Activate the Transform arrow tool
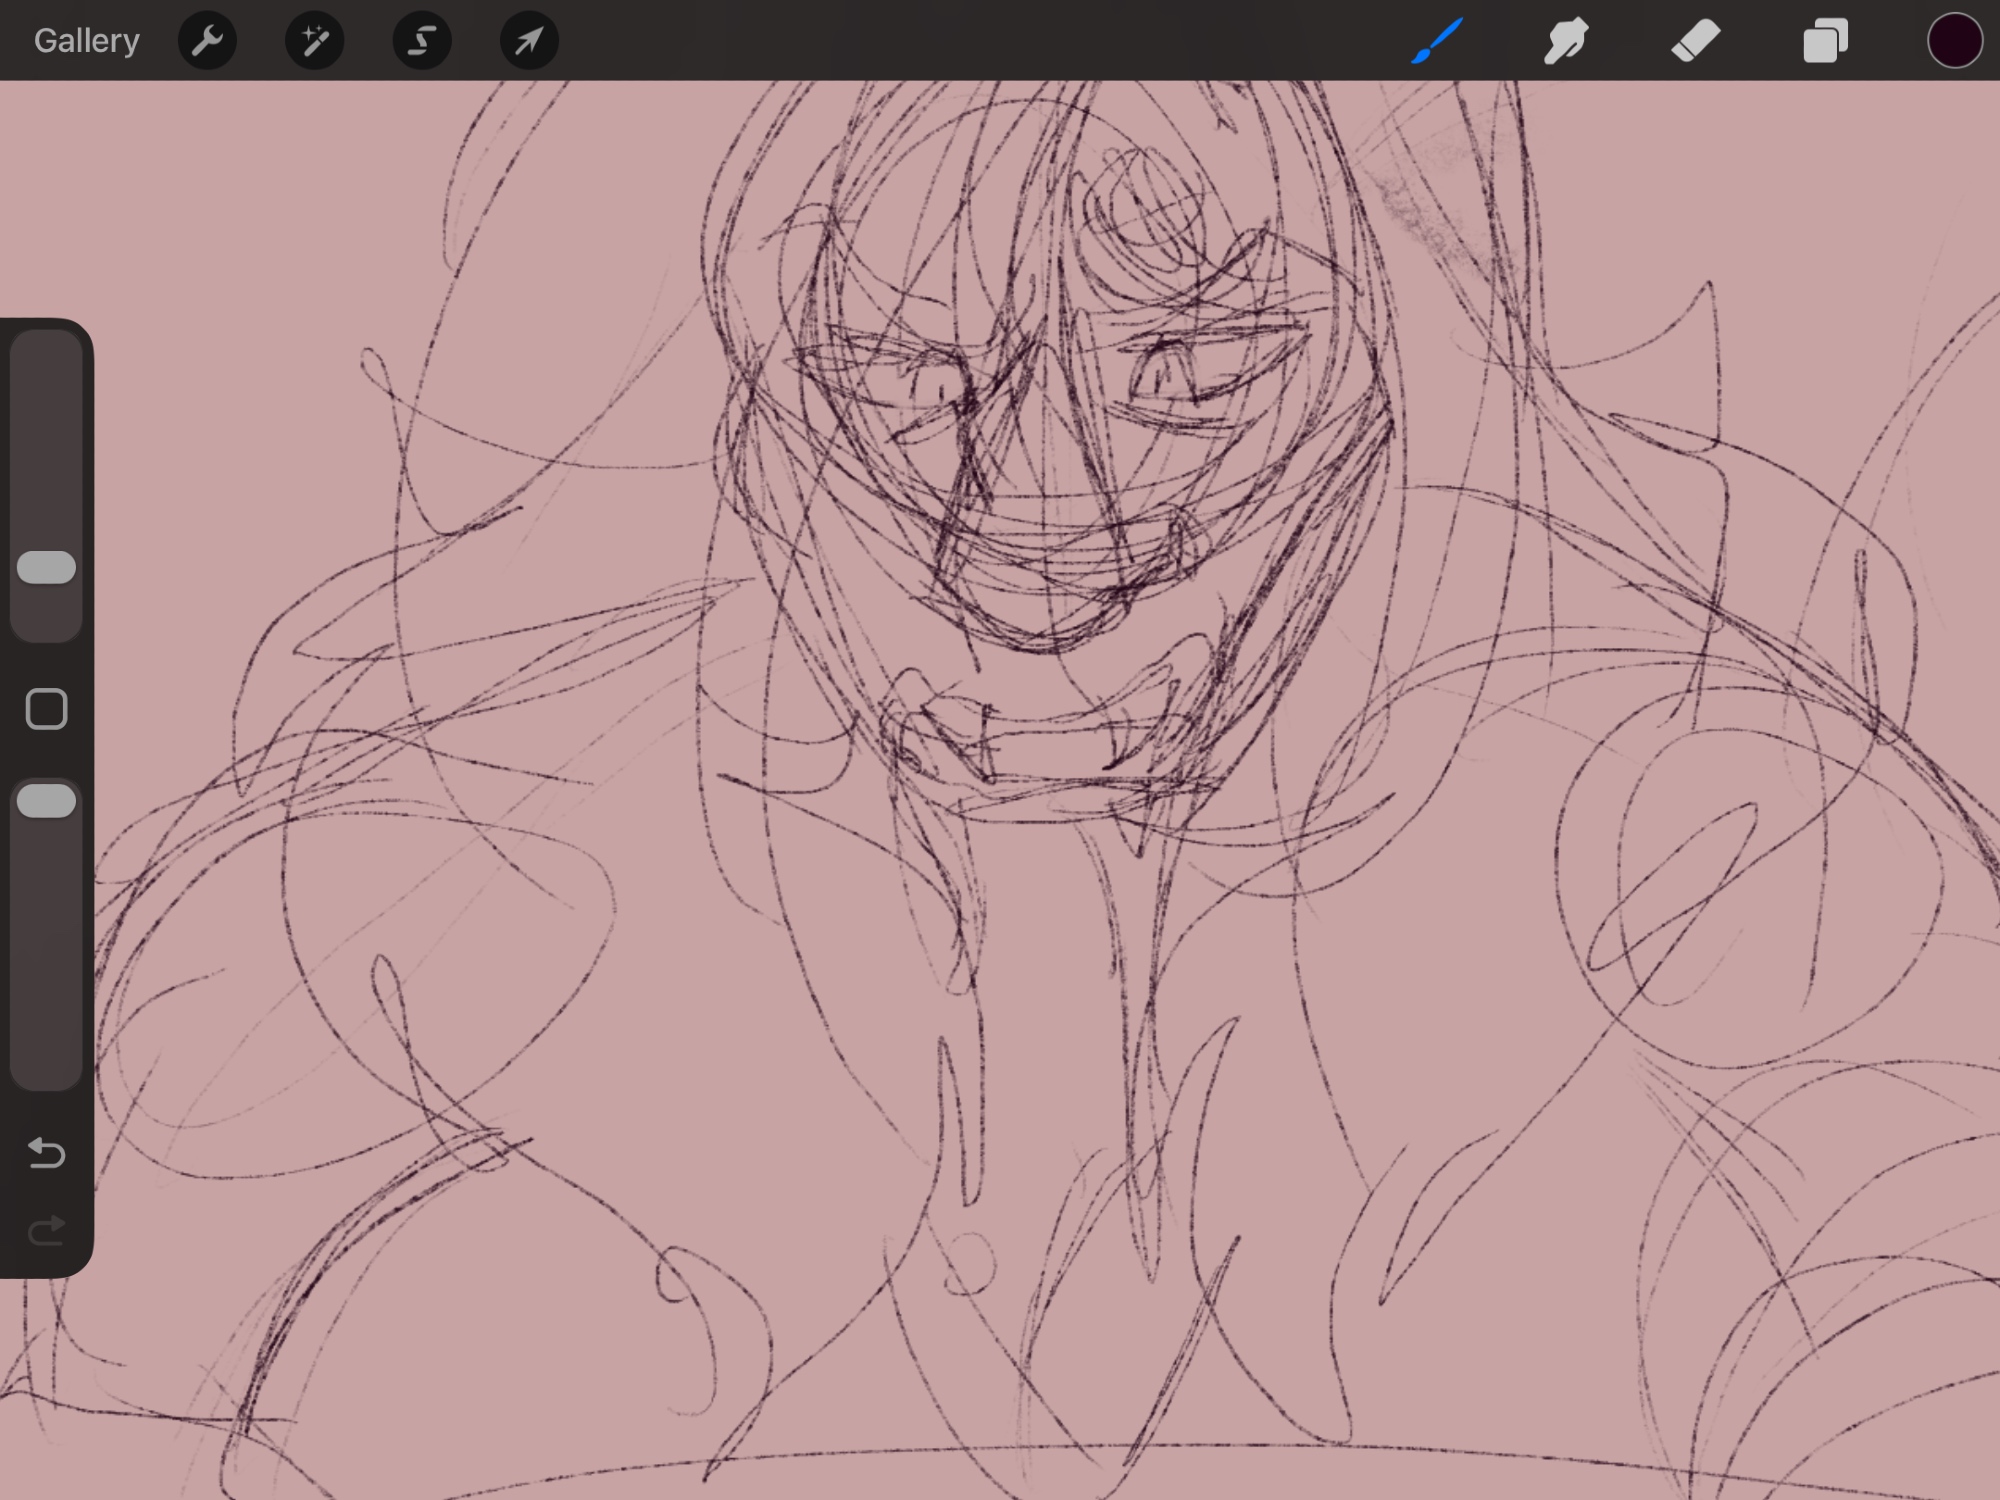Viewport: 2000px width, 1500px height. click(529, 41)
